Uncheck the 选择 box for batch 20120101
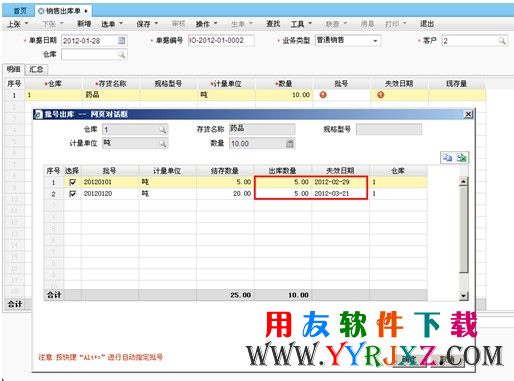Screen dimensions: 514x381 [72, 182]
